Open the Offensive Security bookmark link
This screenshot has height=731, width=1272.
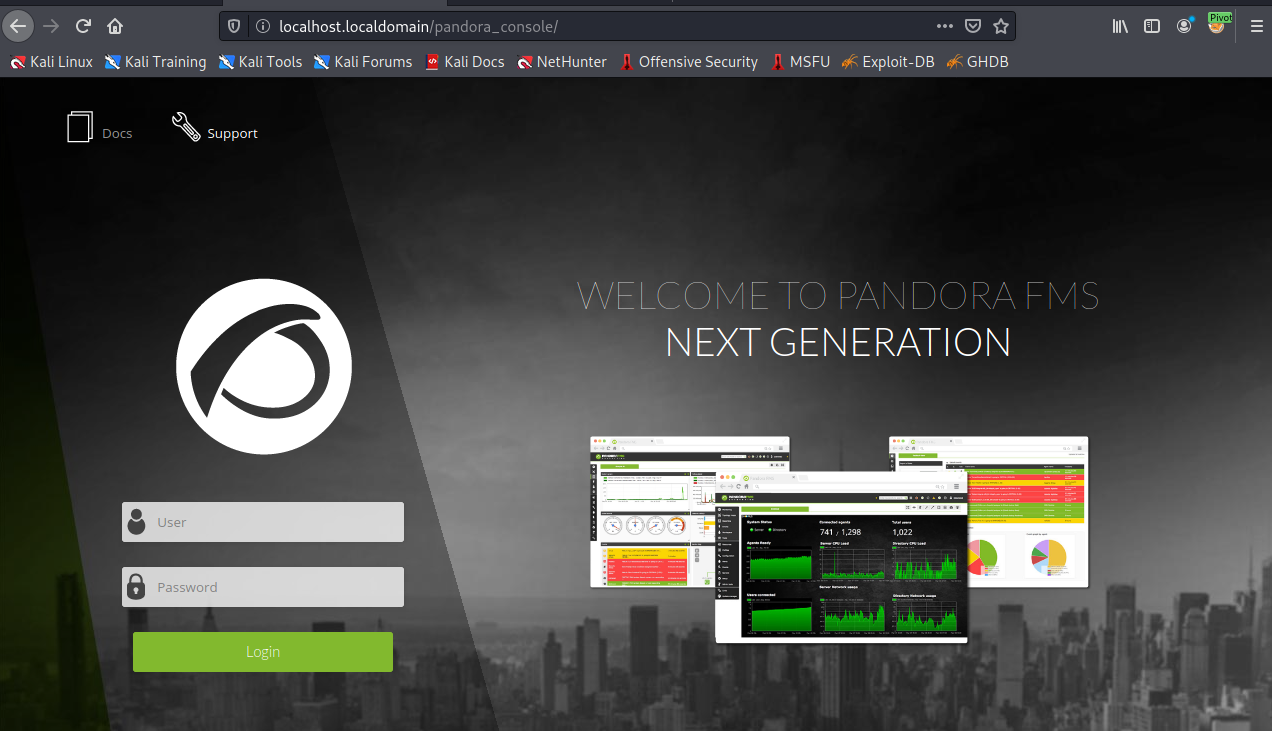(688, 62)
